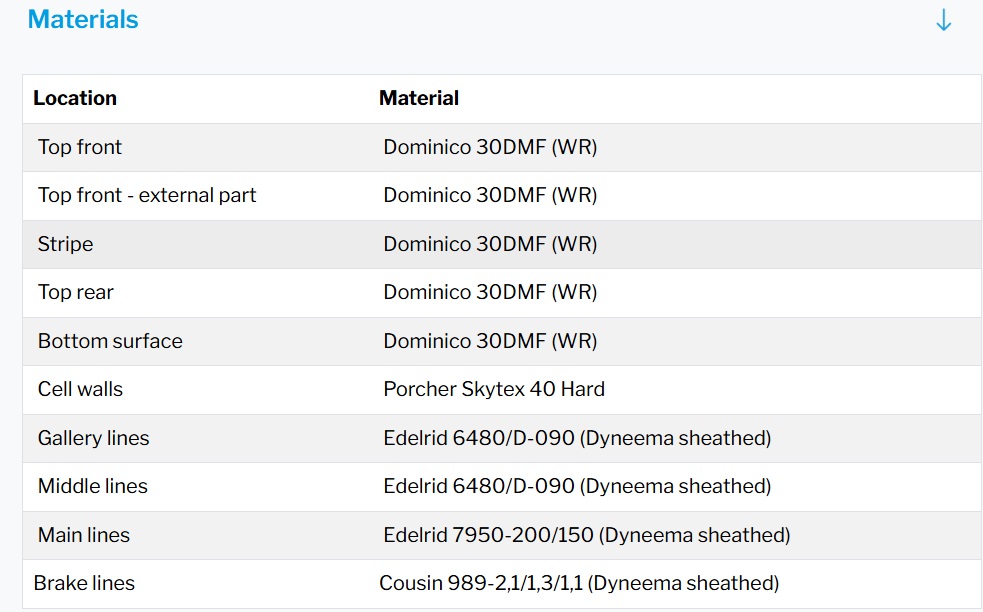Click the Location column header
The image size is (983, 612).
75,98
